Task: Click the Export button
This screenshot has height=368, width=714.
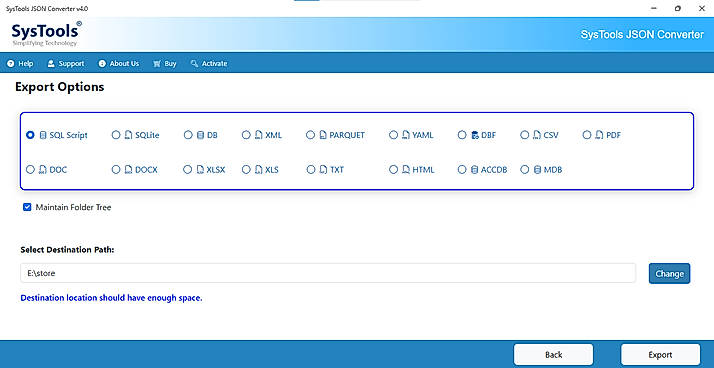Action: [x=660, y=355]
